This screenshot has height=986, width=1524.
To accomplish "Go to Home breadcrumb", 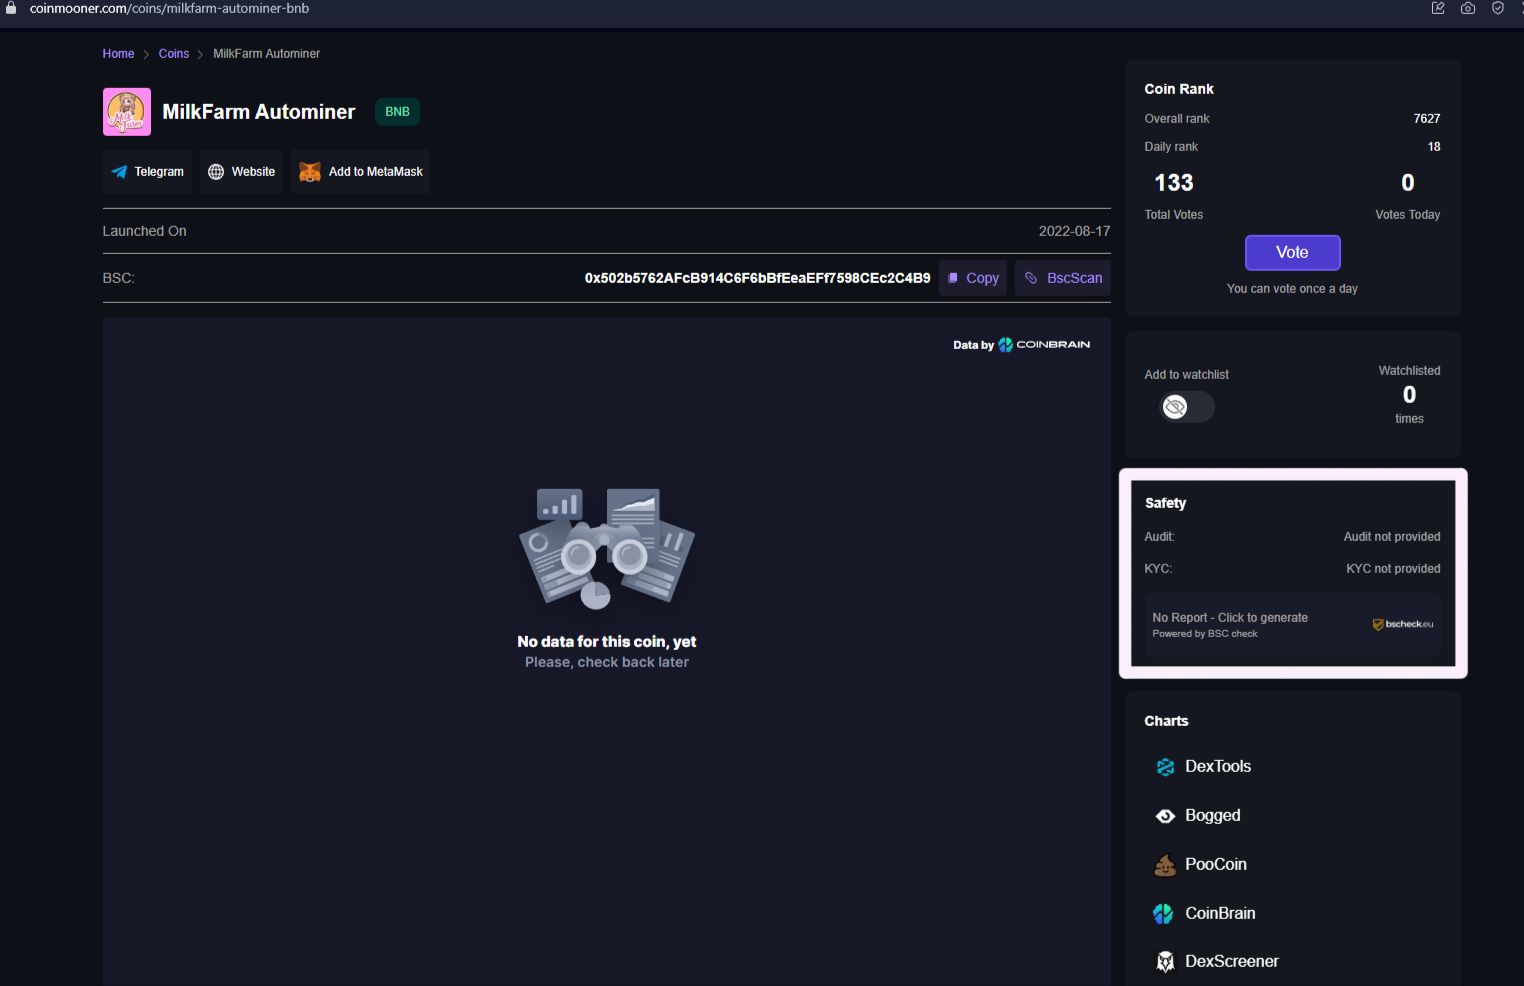I will click(118, 54).
